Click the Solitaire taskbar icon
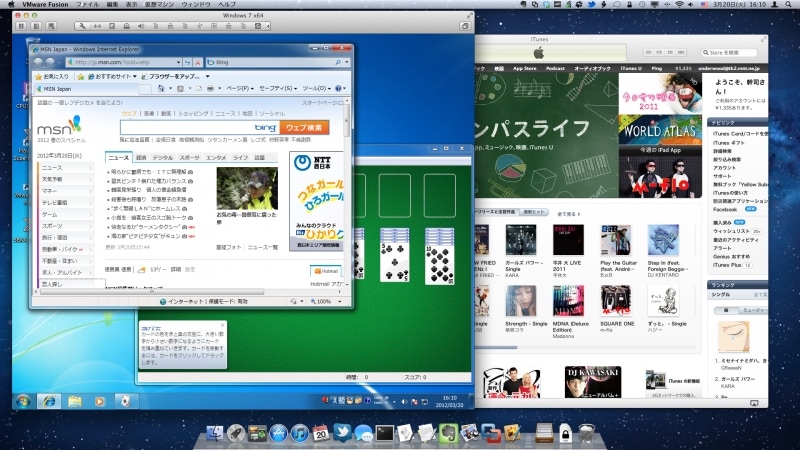The height and width of the screenshot is (450, 800). pos(124,401)
